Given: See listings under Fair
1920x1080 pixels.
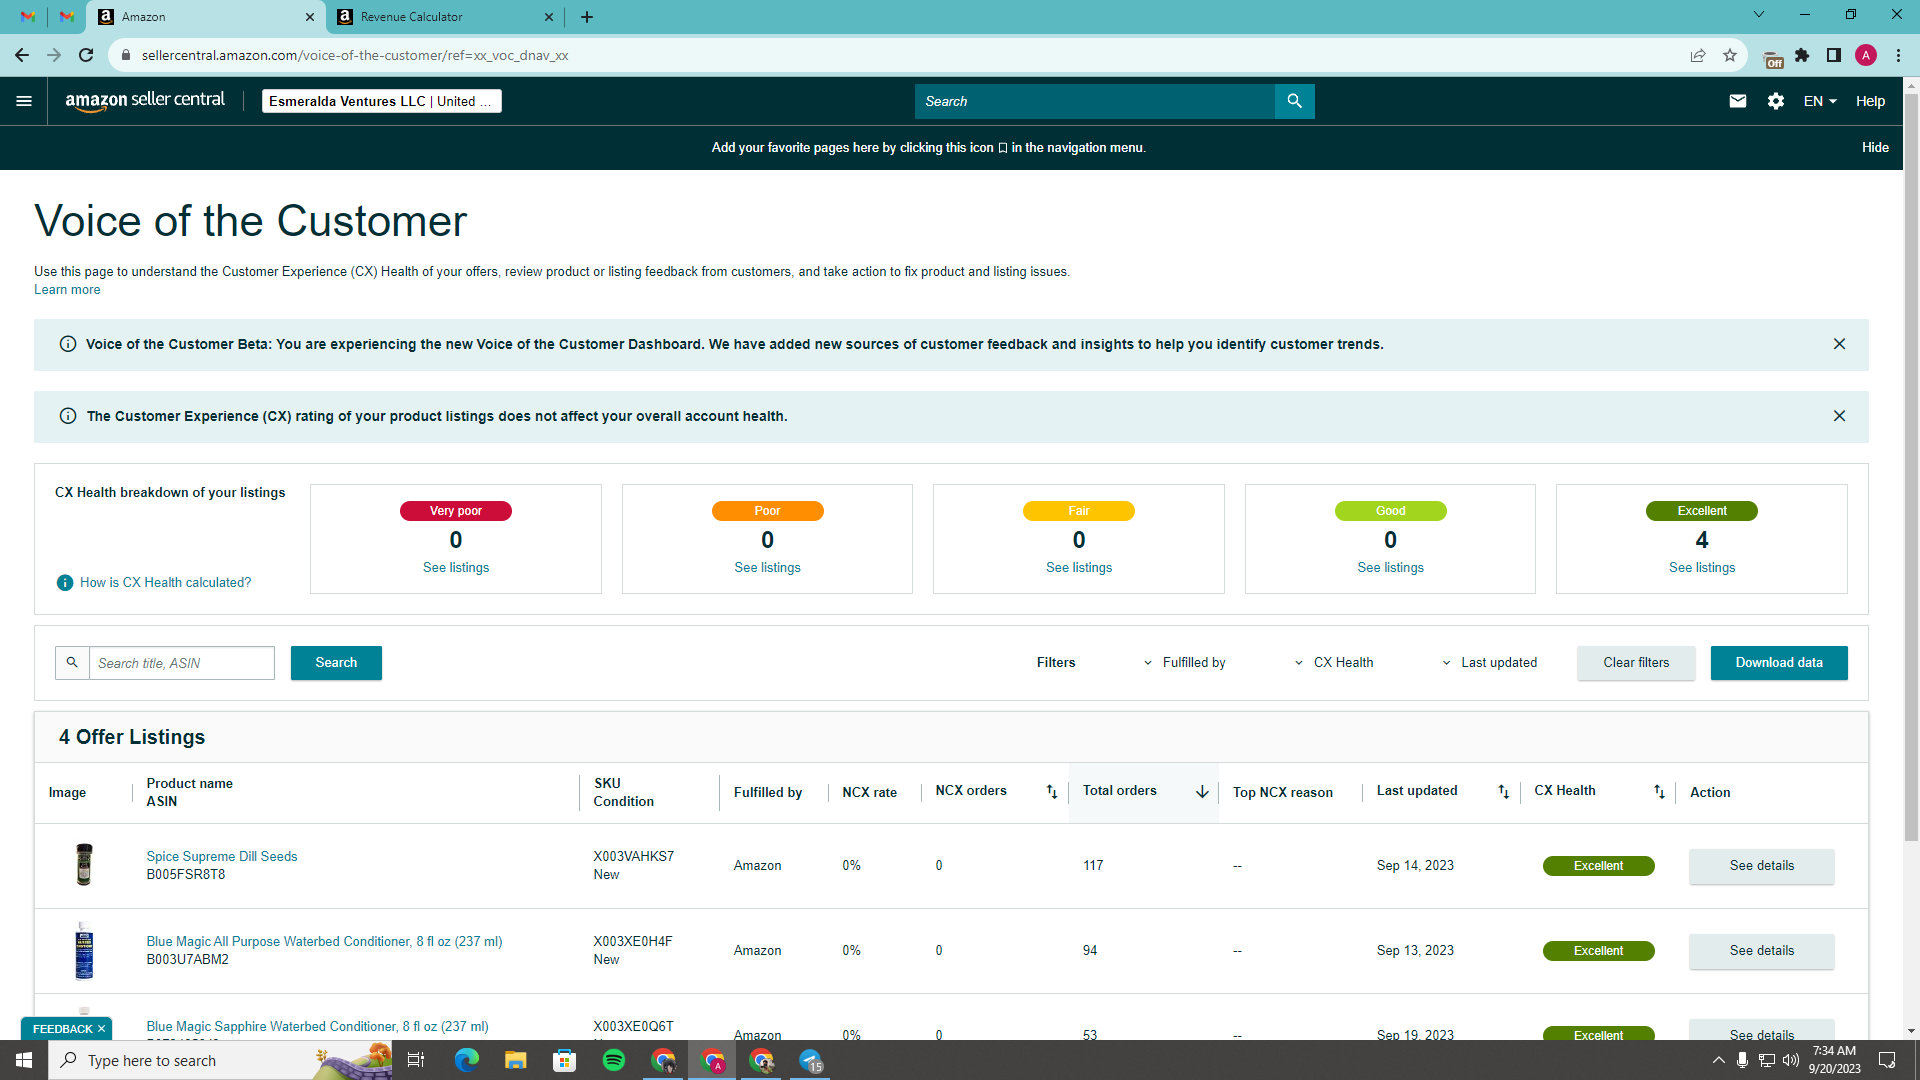Looking at the screenshot, I should 1079,568.
